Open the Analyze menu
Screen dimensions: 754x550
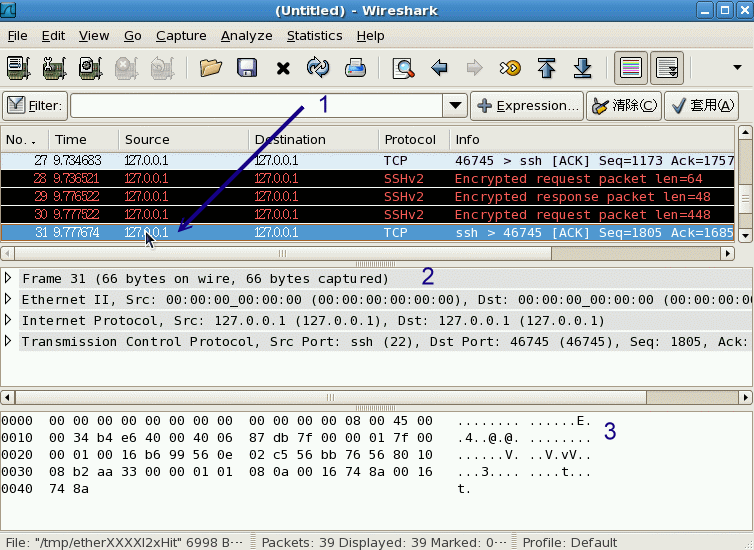[246, 36]
